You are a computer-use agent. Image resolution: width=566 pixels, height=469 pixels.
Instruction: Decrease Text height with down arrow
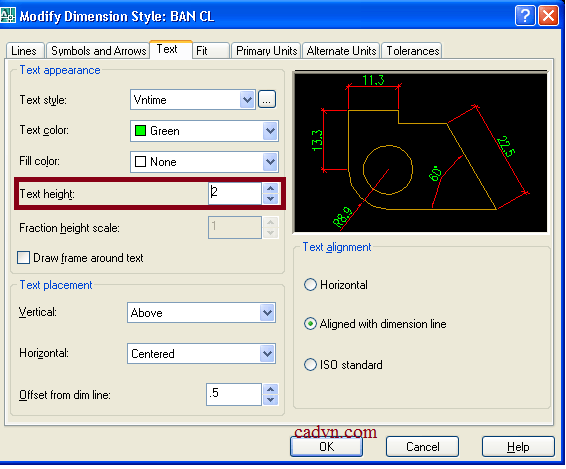[x=270, y=199]
